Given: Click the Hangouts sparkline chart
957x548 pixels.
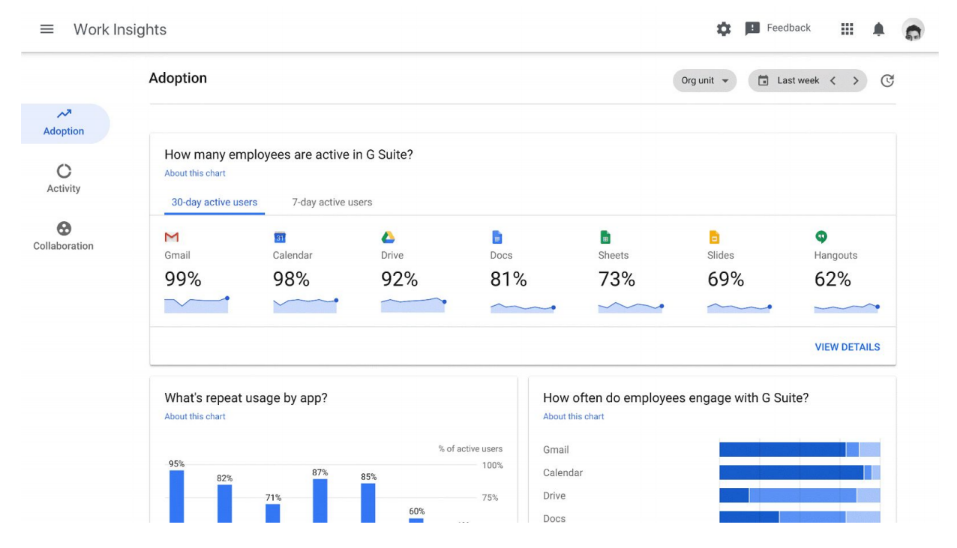Looking at the screenshot, I should [x=847, y=308].
